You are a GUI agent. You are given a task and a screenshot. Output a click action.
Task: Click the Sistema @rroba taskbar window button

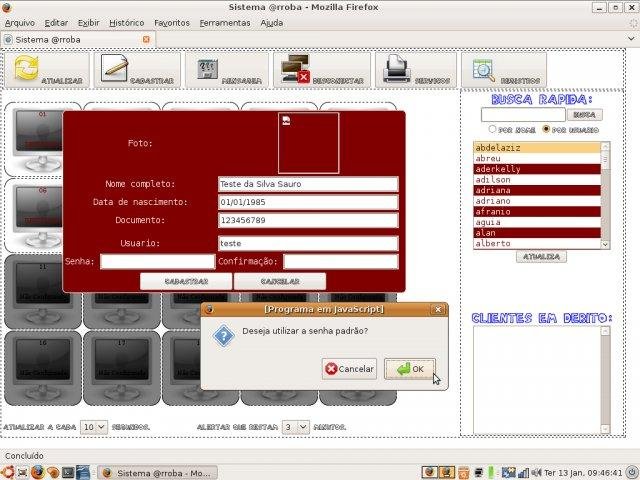pyautogui.click(x=158, y=473)
